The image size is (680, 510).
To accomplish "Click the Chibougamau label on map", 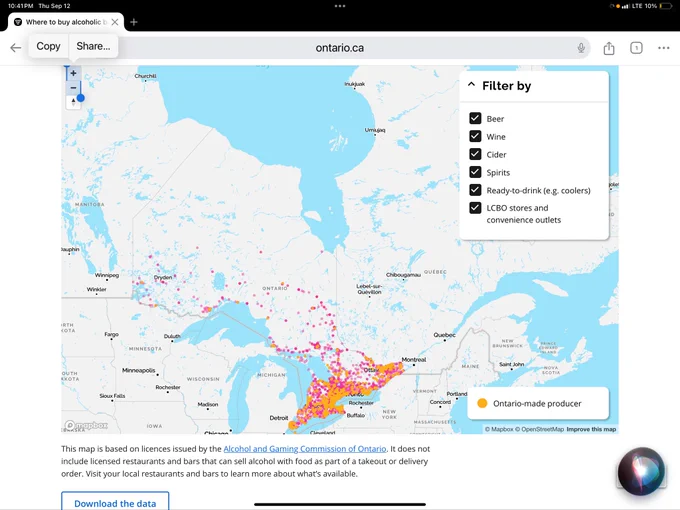I will coord(403,275).
